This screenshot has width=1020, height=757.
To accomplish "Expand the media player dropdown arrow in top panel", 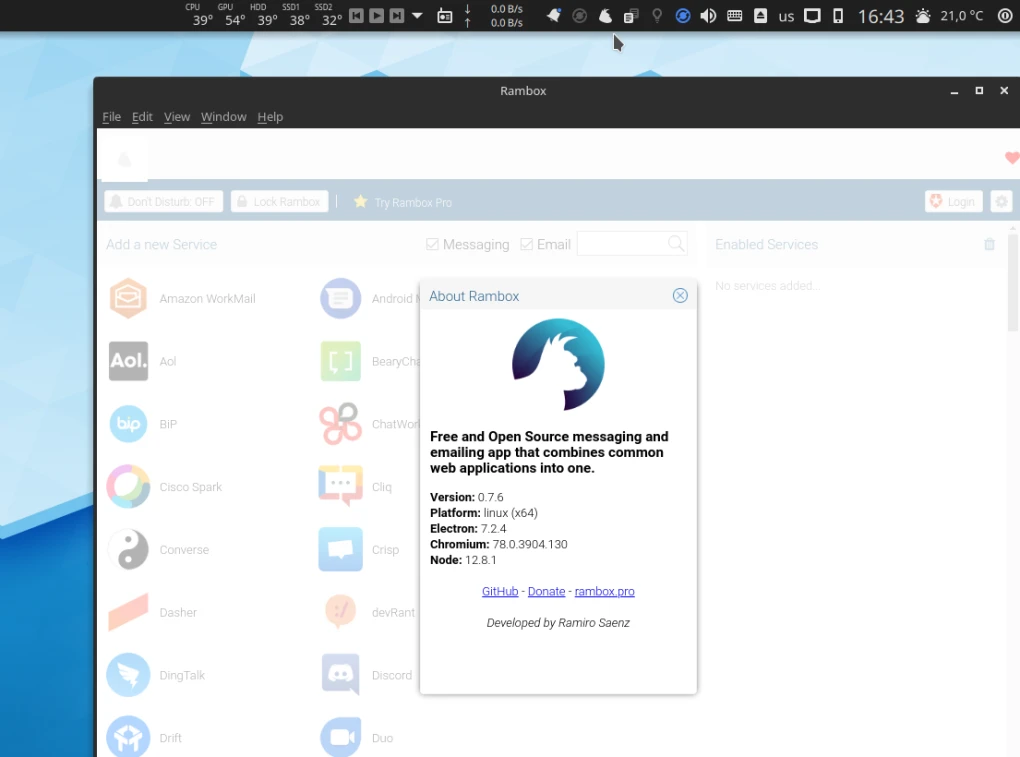I will [x=417, y=16].
